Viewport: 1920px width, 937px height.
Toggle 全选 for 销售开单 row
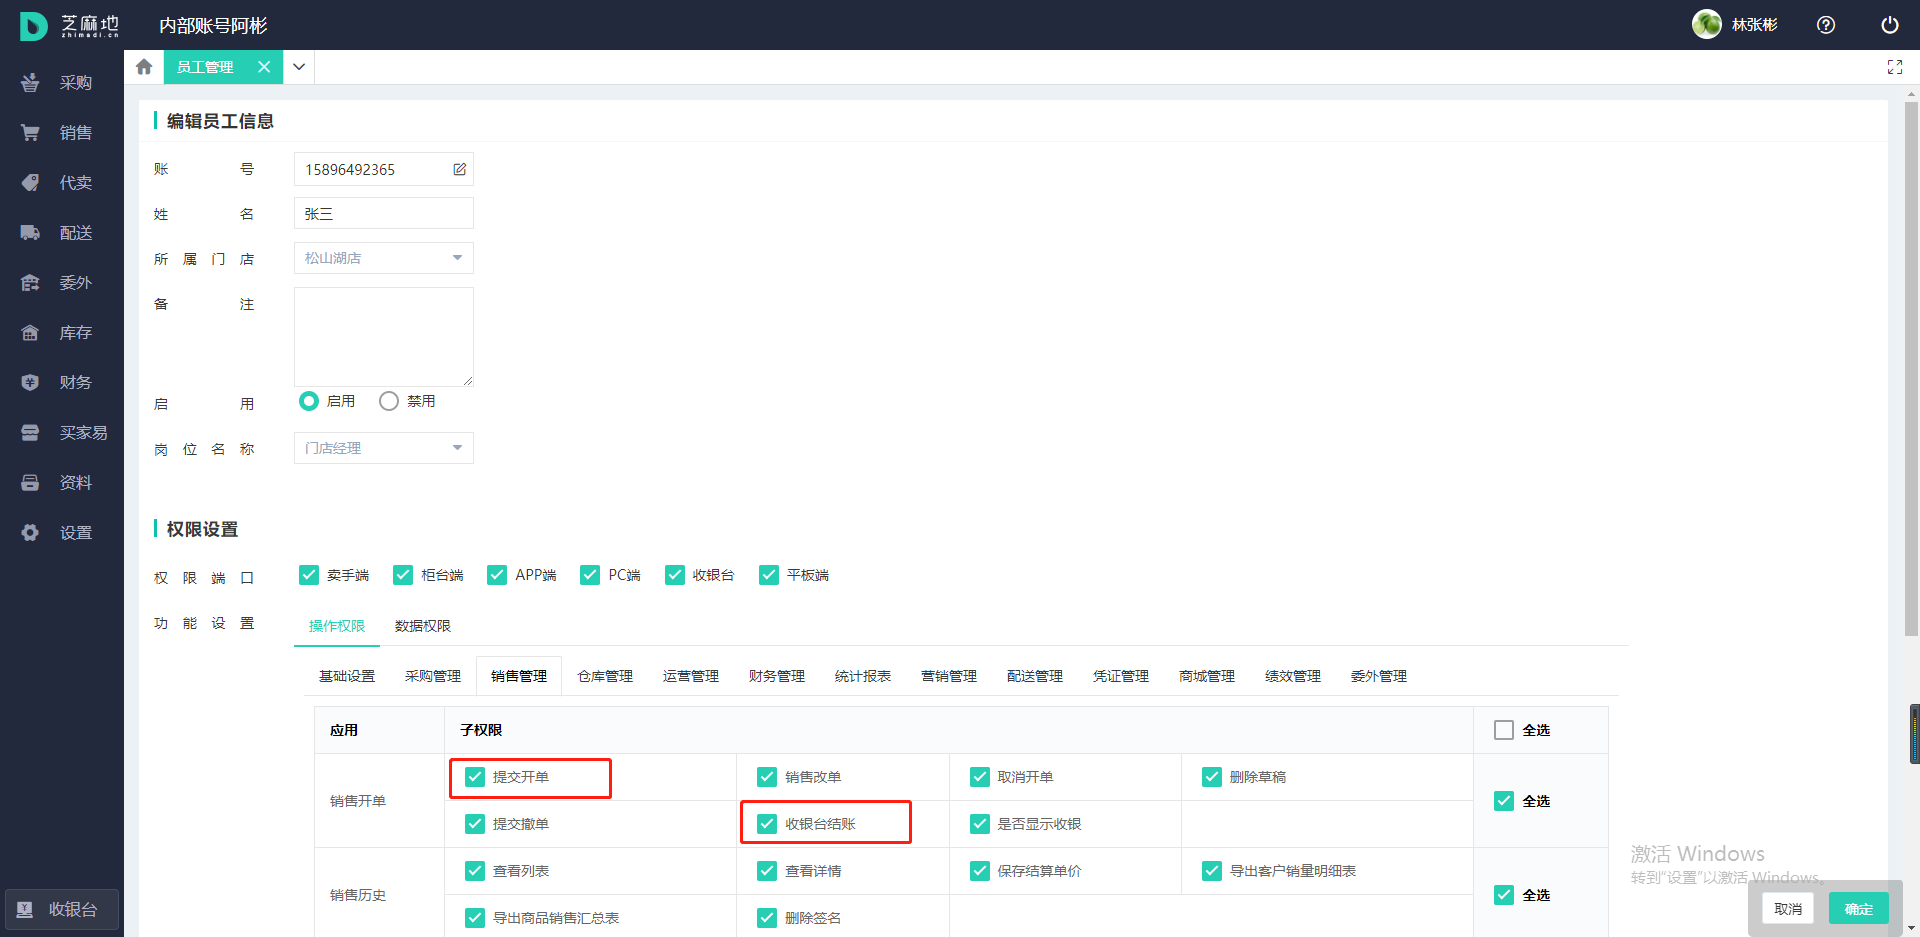[1504, 801]
